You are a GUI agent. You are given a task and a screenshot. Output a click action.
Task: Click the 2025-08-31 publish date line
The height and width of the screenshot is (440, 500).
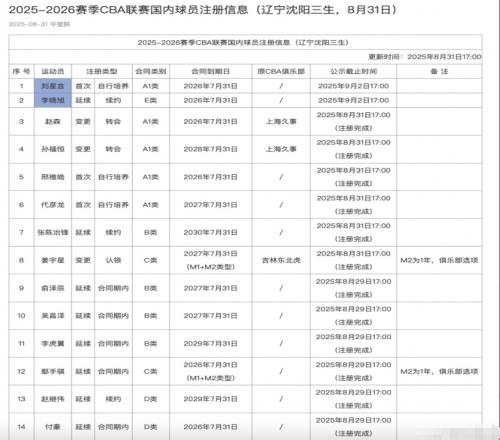click(x=39, y=24)
